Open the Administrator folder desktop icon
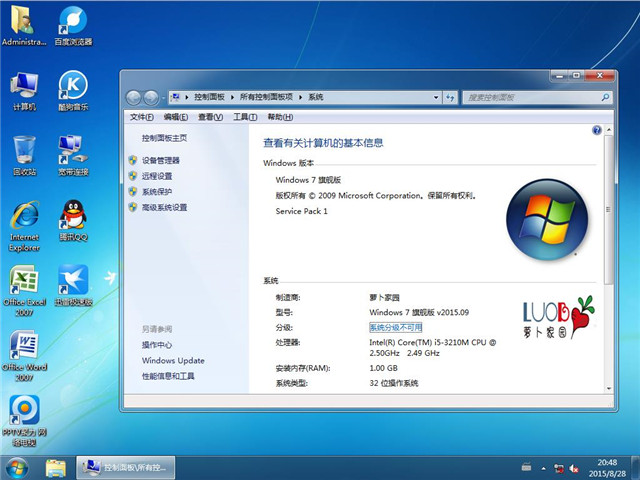The width and height of the screenshot is (640, 480). click(24, 25)
